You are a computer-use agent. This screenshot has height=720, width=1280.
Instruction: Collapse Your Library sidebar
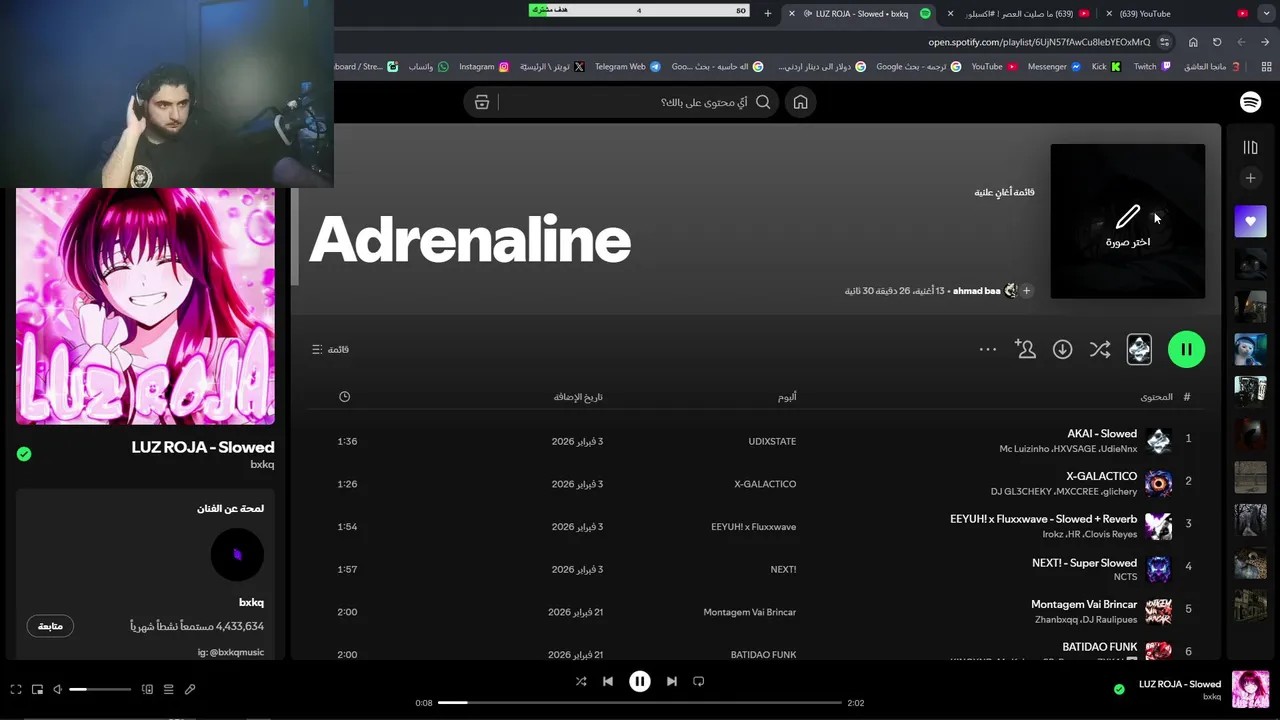coord(1250,147)
